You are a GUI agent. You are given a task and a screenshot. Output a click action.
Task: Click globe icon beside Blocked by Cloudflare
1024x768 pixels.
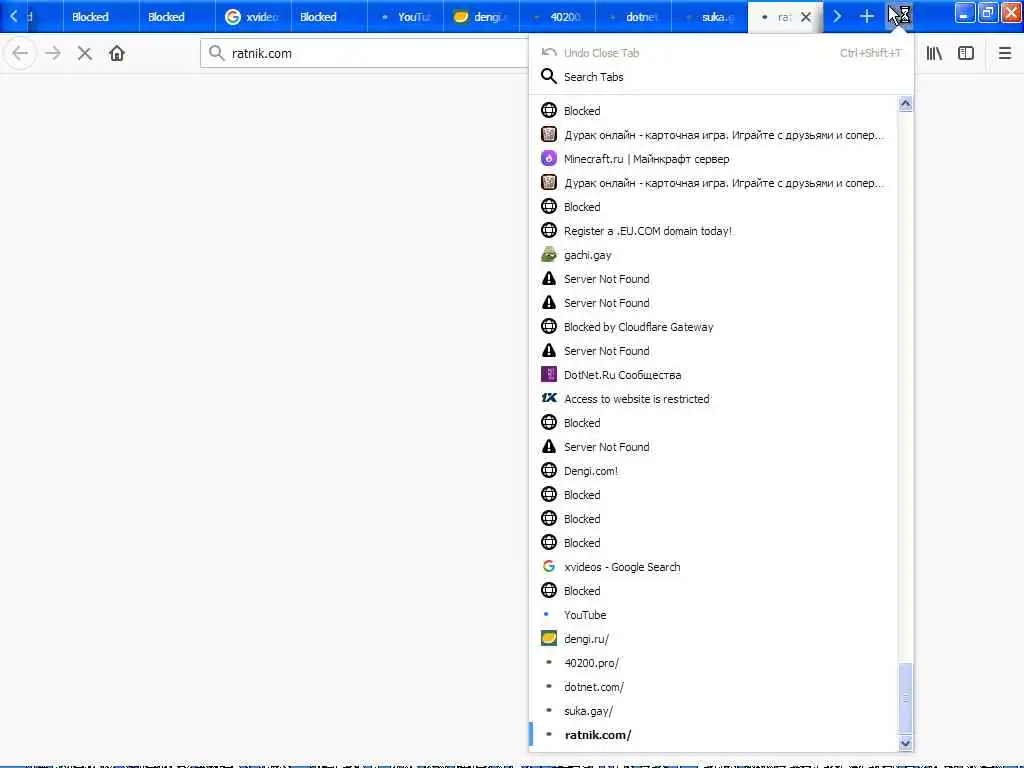pos(549,326)
